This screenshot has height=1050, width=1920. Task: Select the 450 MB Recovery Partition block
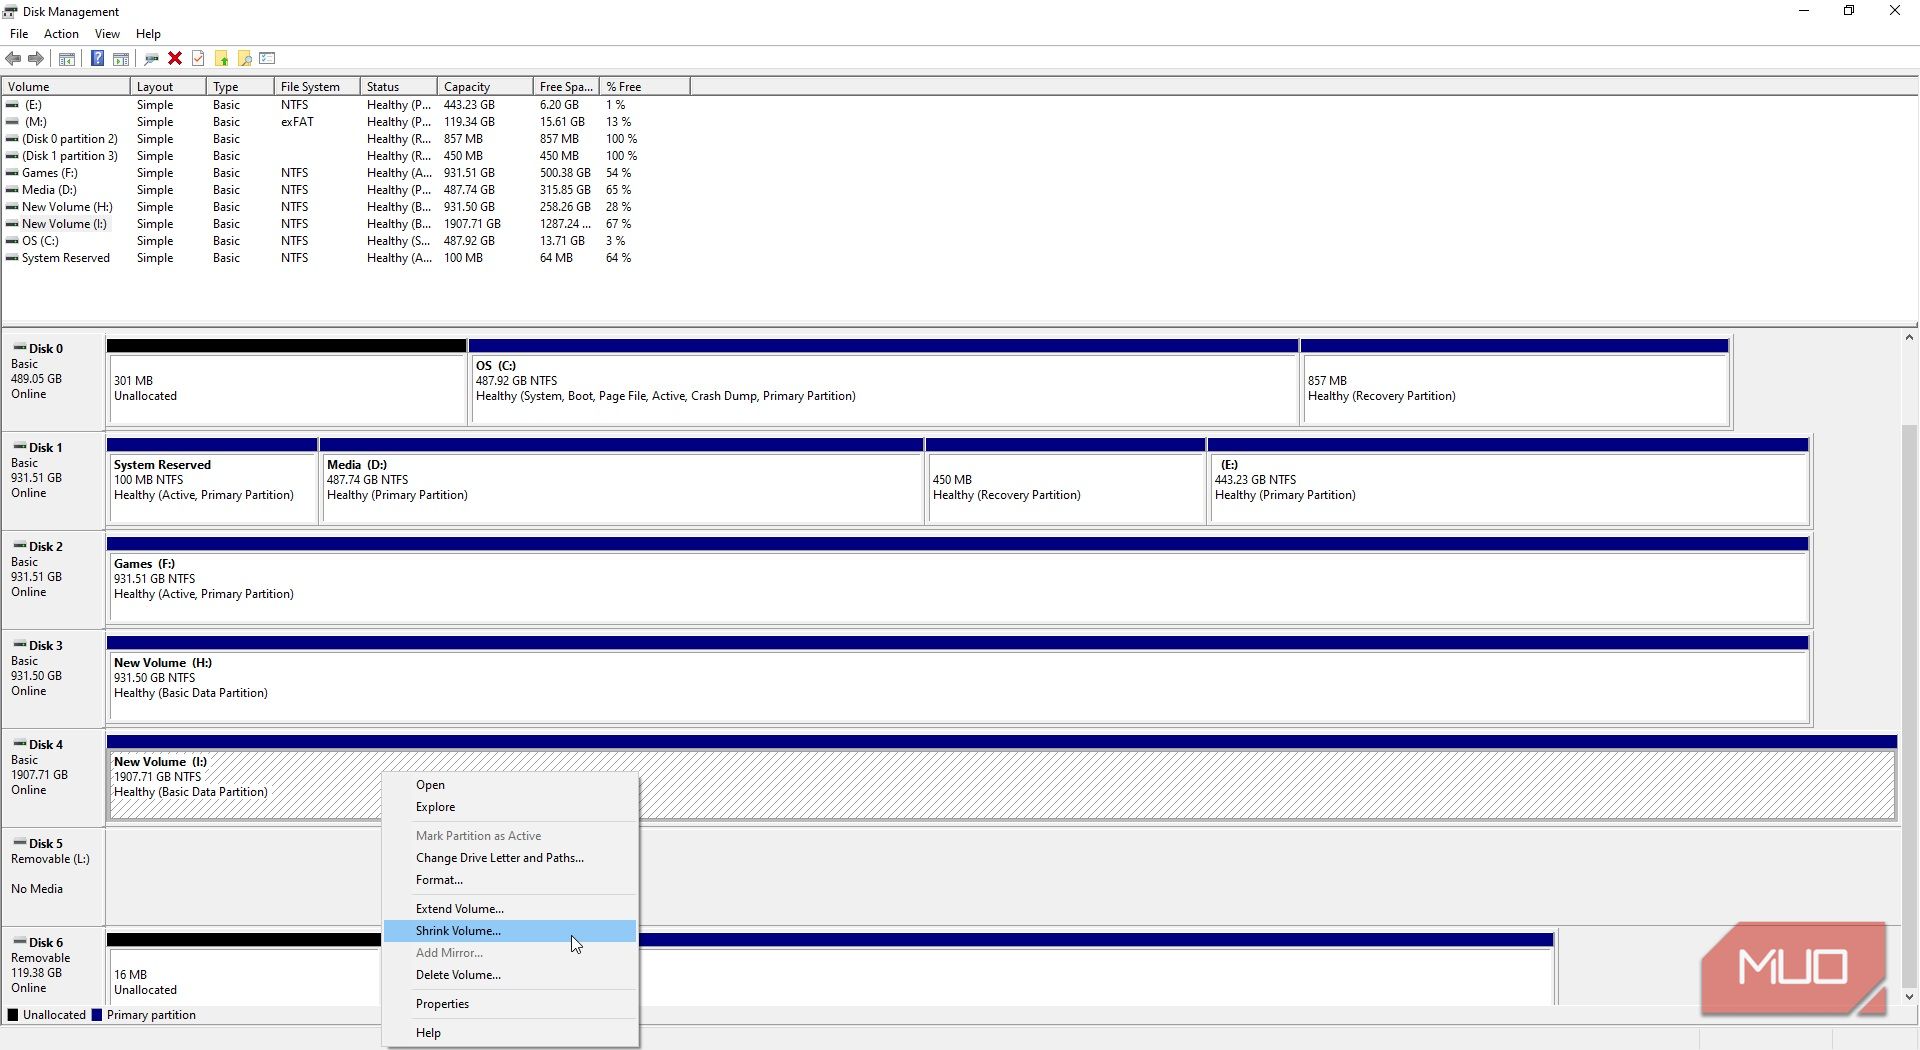tap(1066, 481)
